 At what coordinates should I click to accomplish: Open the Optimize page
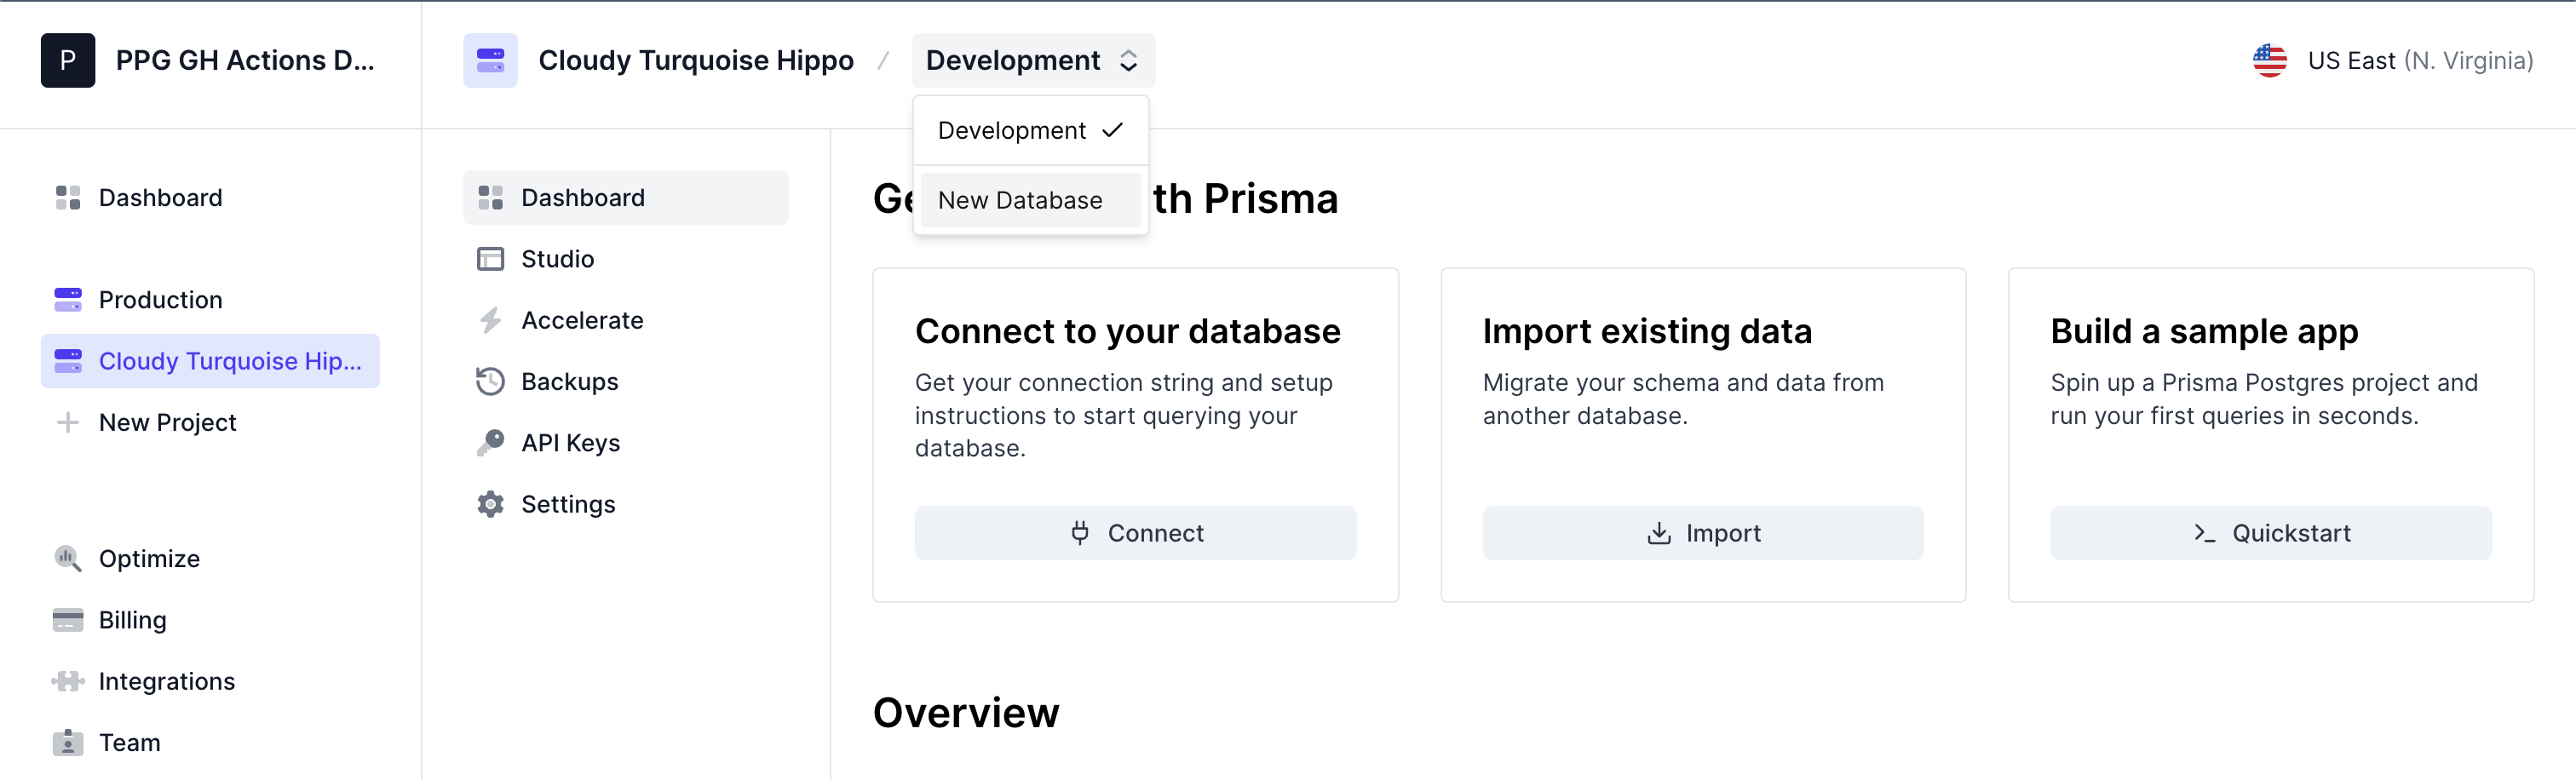coord(210,559)
